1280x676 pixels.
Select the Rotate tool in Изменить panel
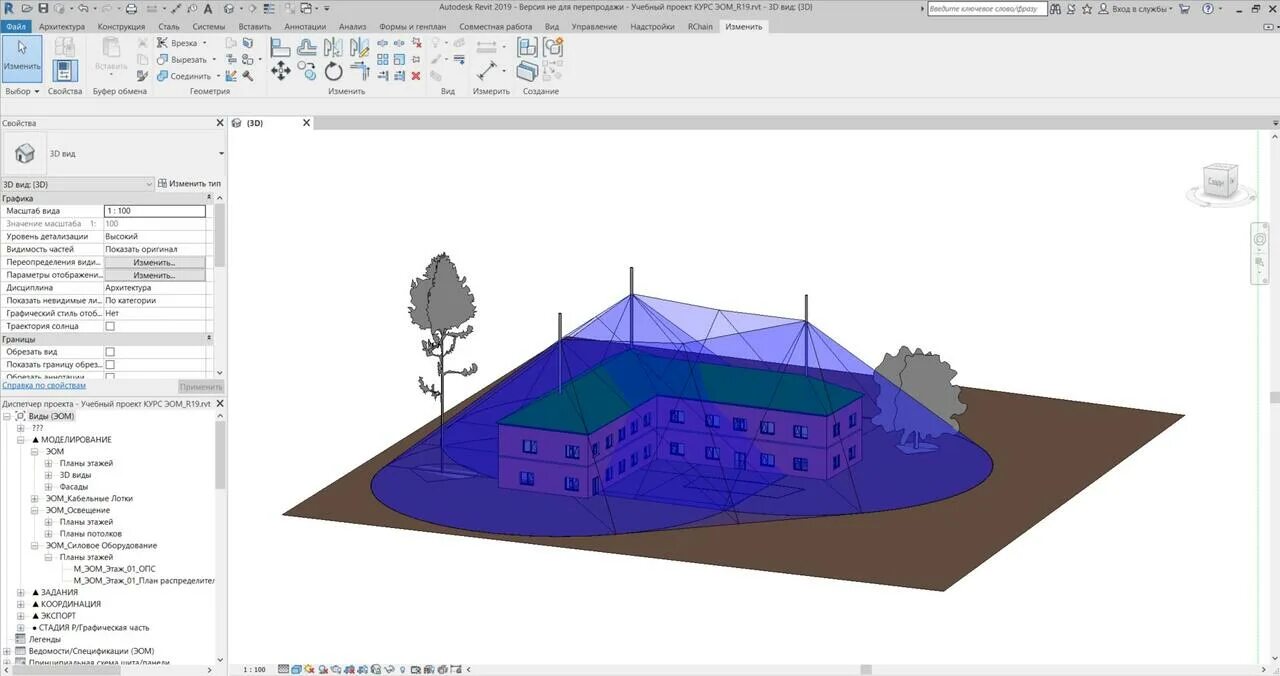pyautogui.click(x=333, y=71)
